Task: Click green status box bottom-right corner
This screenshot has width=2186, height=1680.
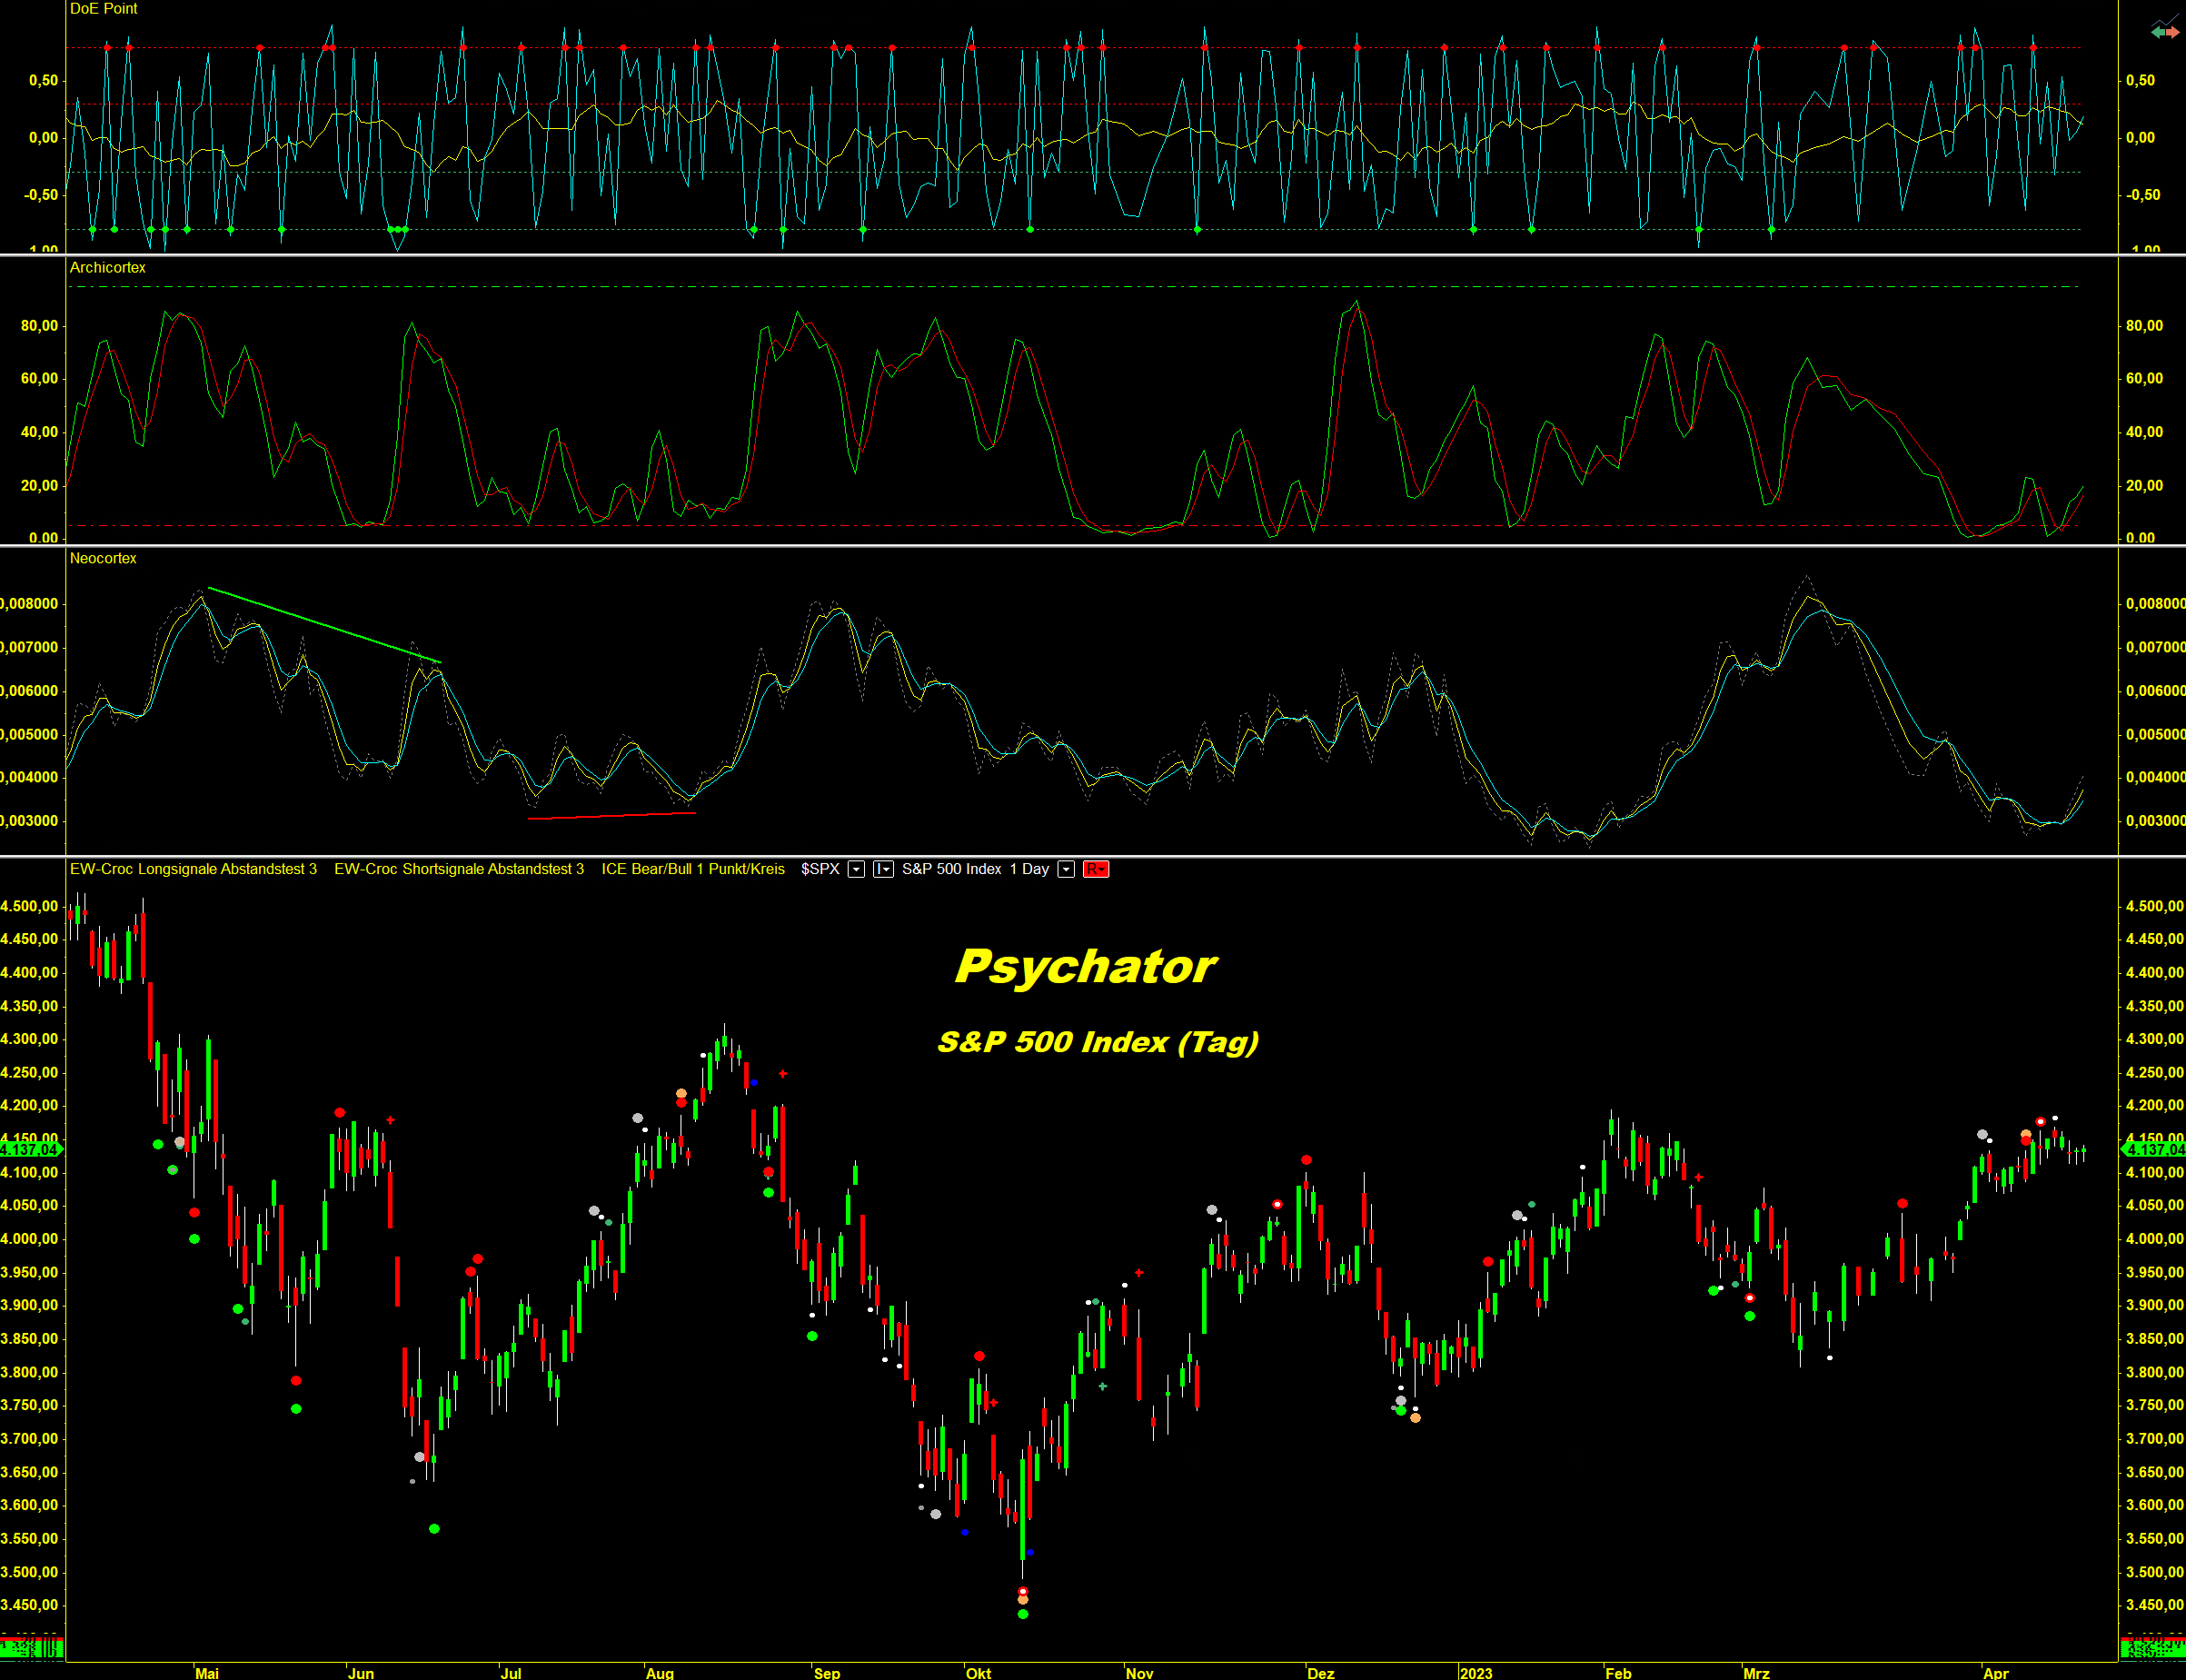Action: point(2152,1649)
